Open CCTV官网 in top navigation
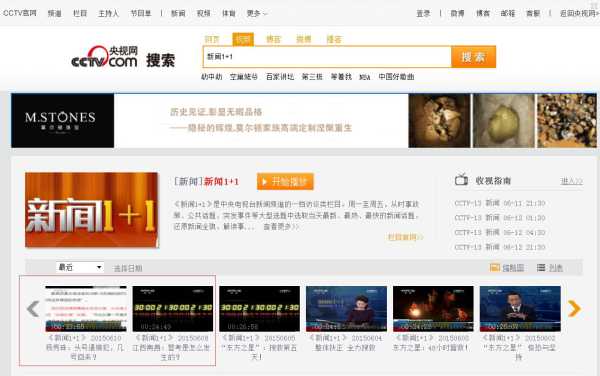The width and height of the screenshot is (600, 376). coord(20,13)
